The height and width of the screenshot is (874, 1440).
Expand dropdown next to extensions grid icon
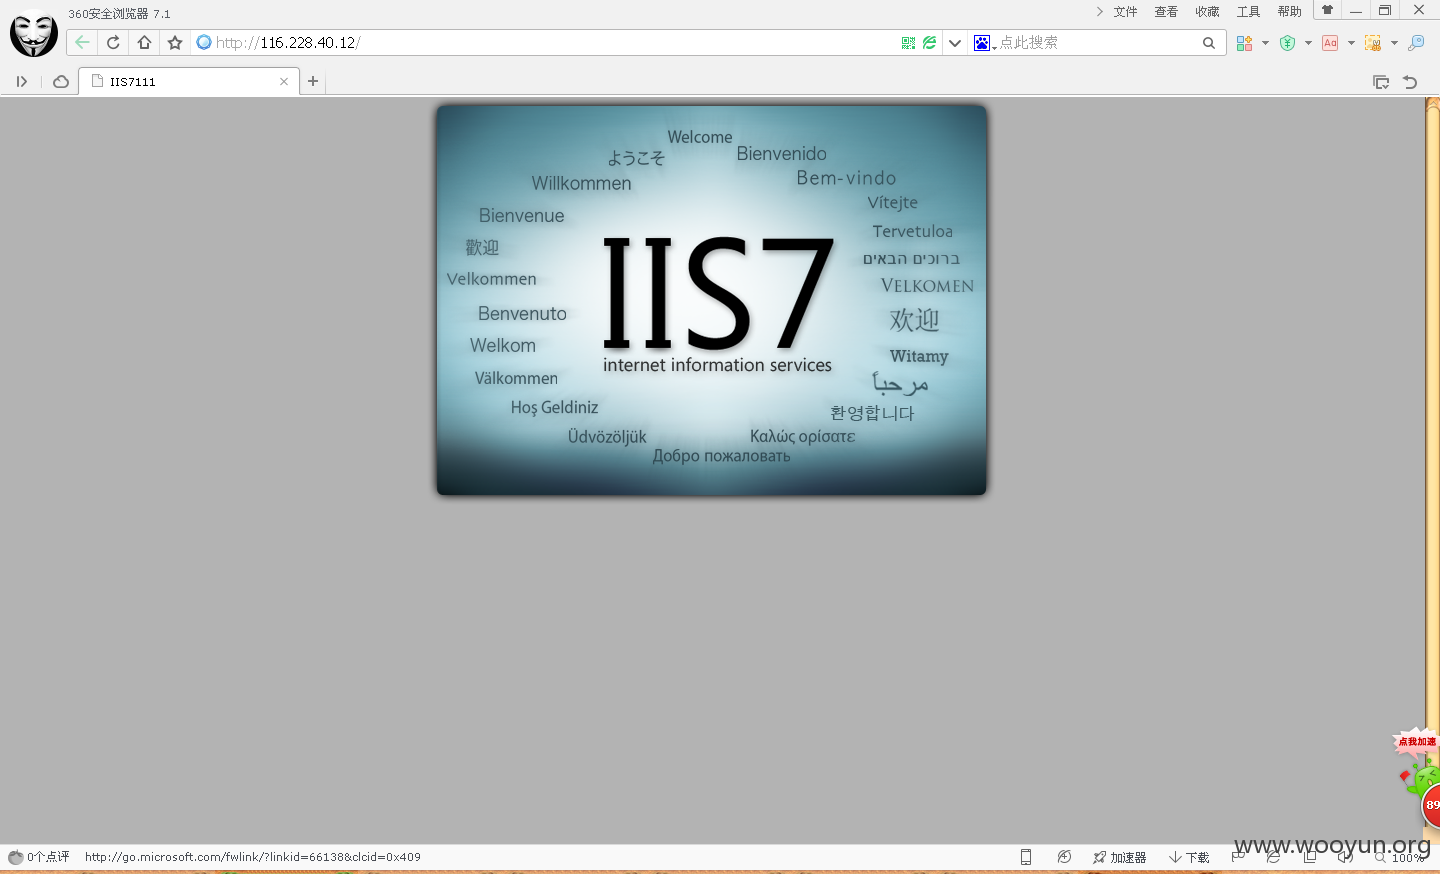[1265, 43]
